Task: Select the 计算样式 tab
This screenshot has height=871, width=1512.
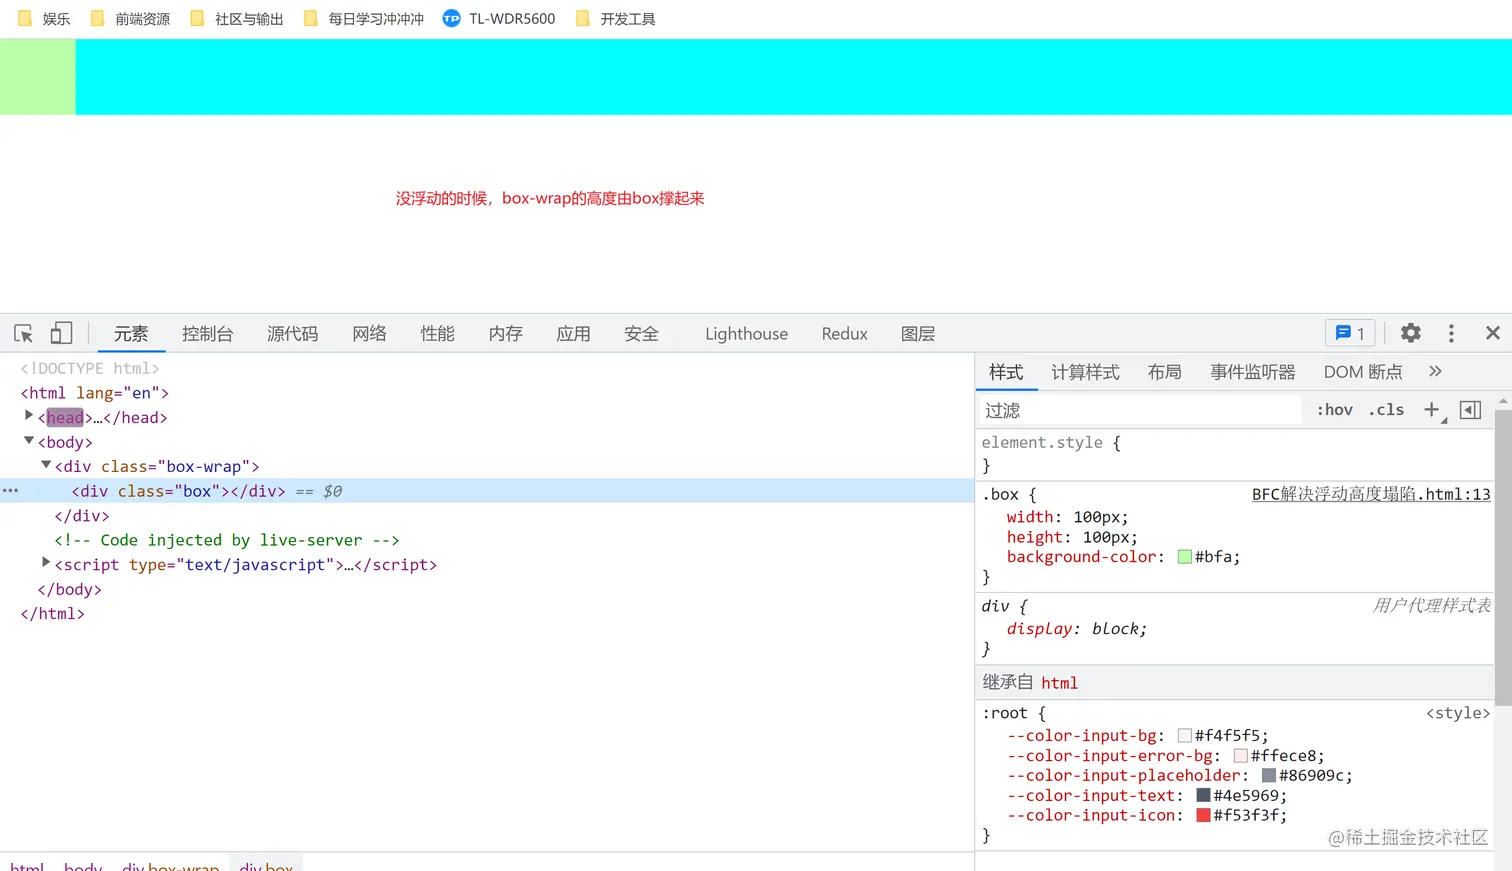Action: (1085, 371)
